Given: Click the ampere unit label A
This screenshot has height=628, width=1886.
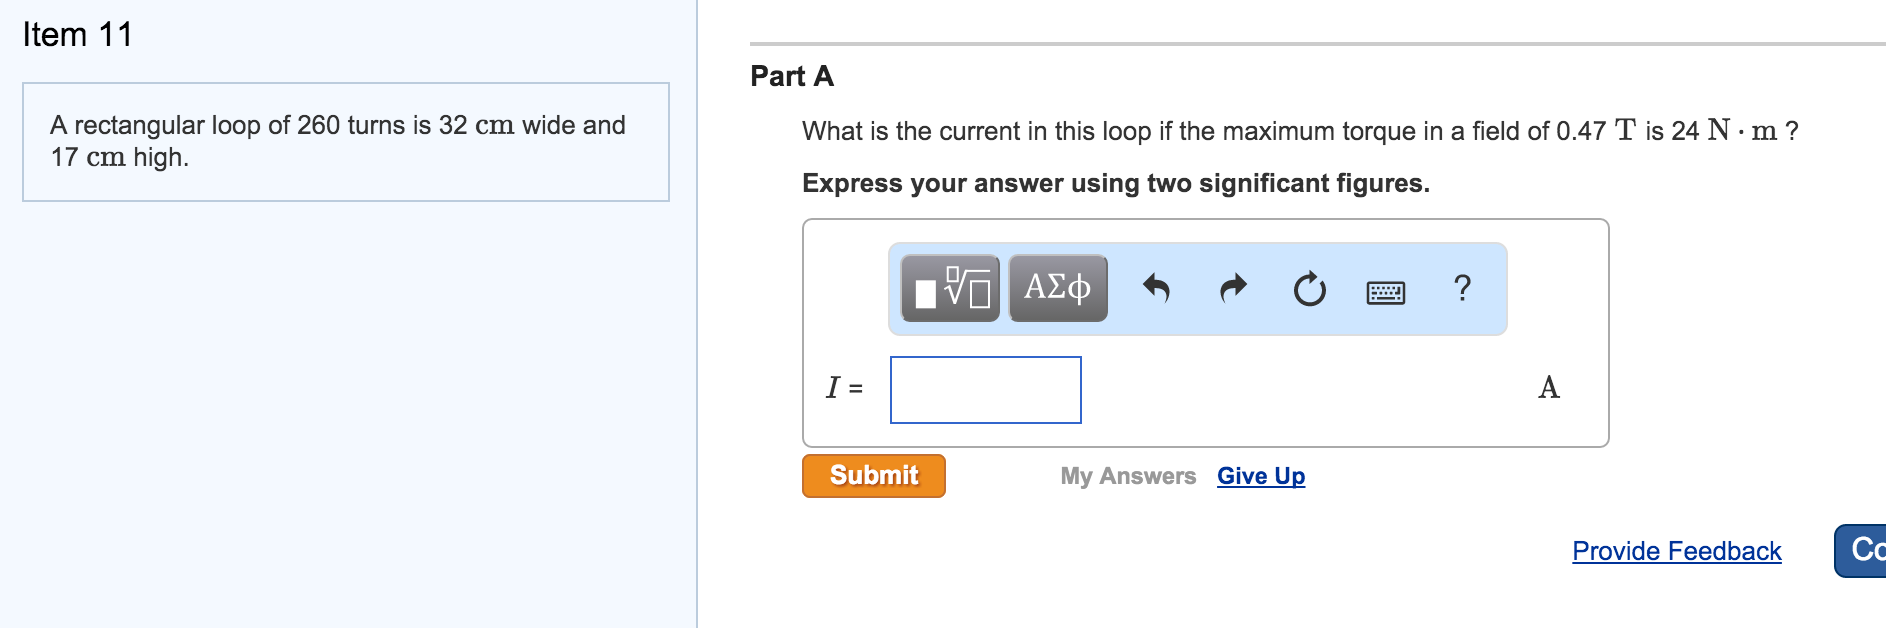Looking at the screenshot, I should pyautogui.click(x=1548, y=389).
